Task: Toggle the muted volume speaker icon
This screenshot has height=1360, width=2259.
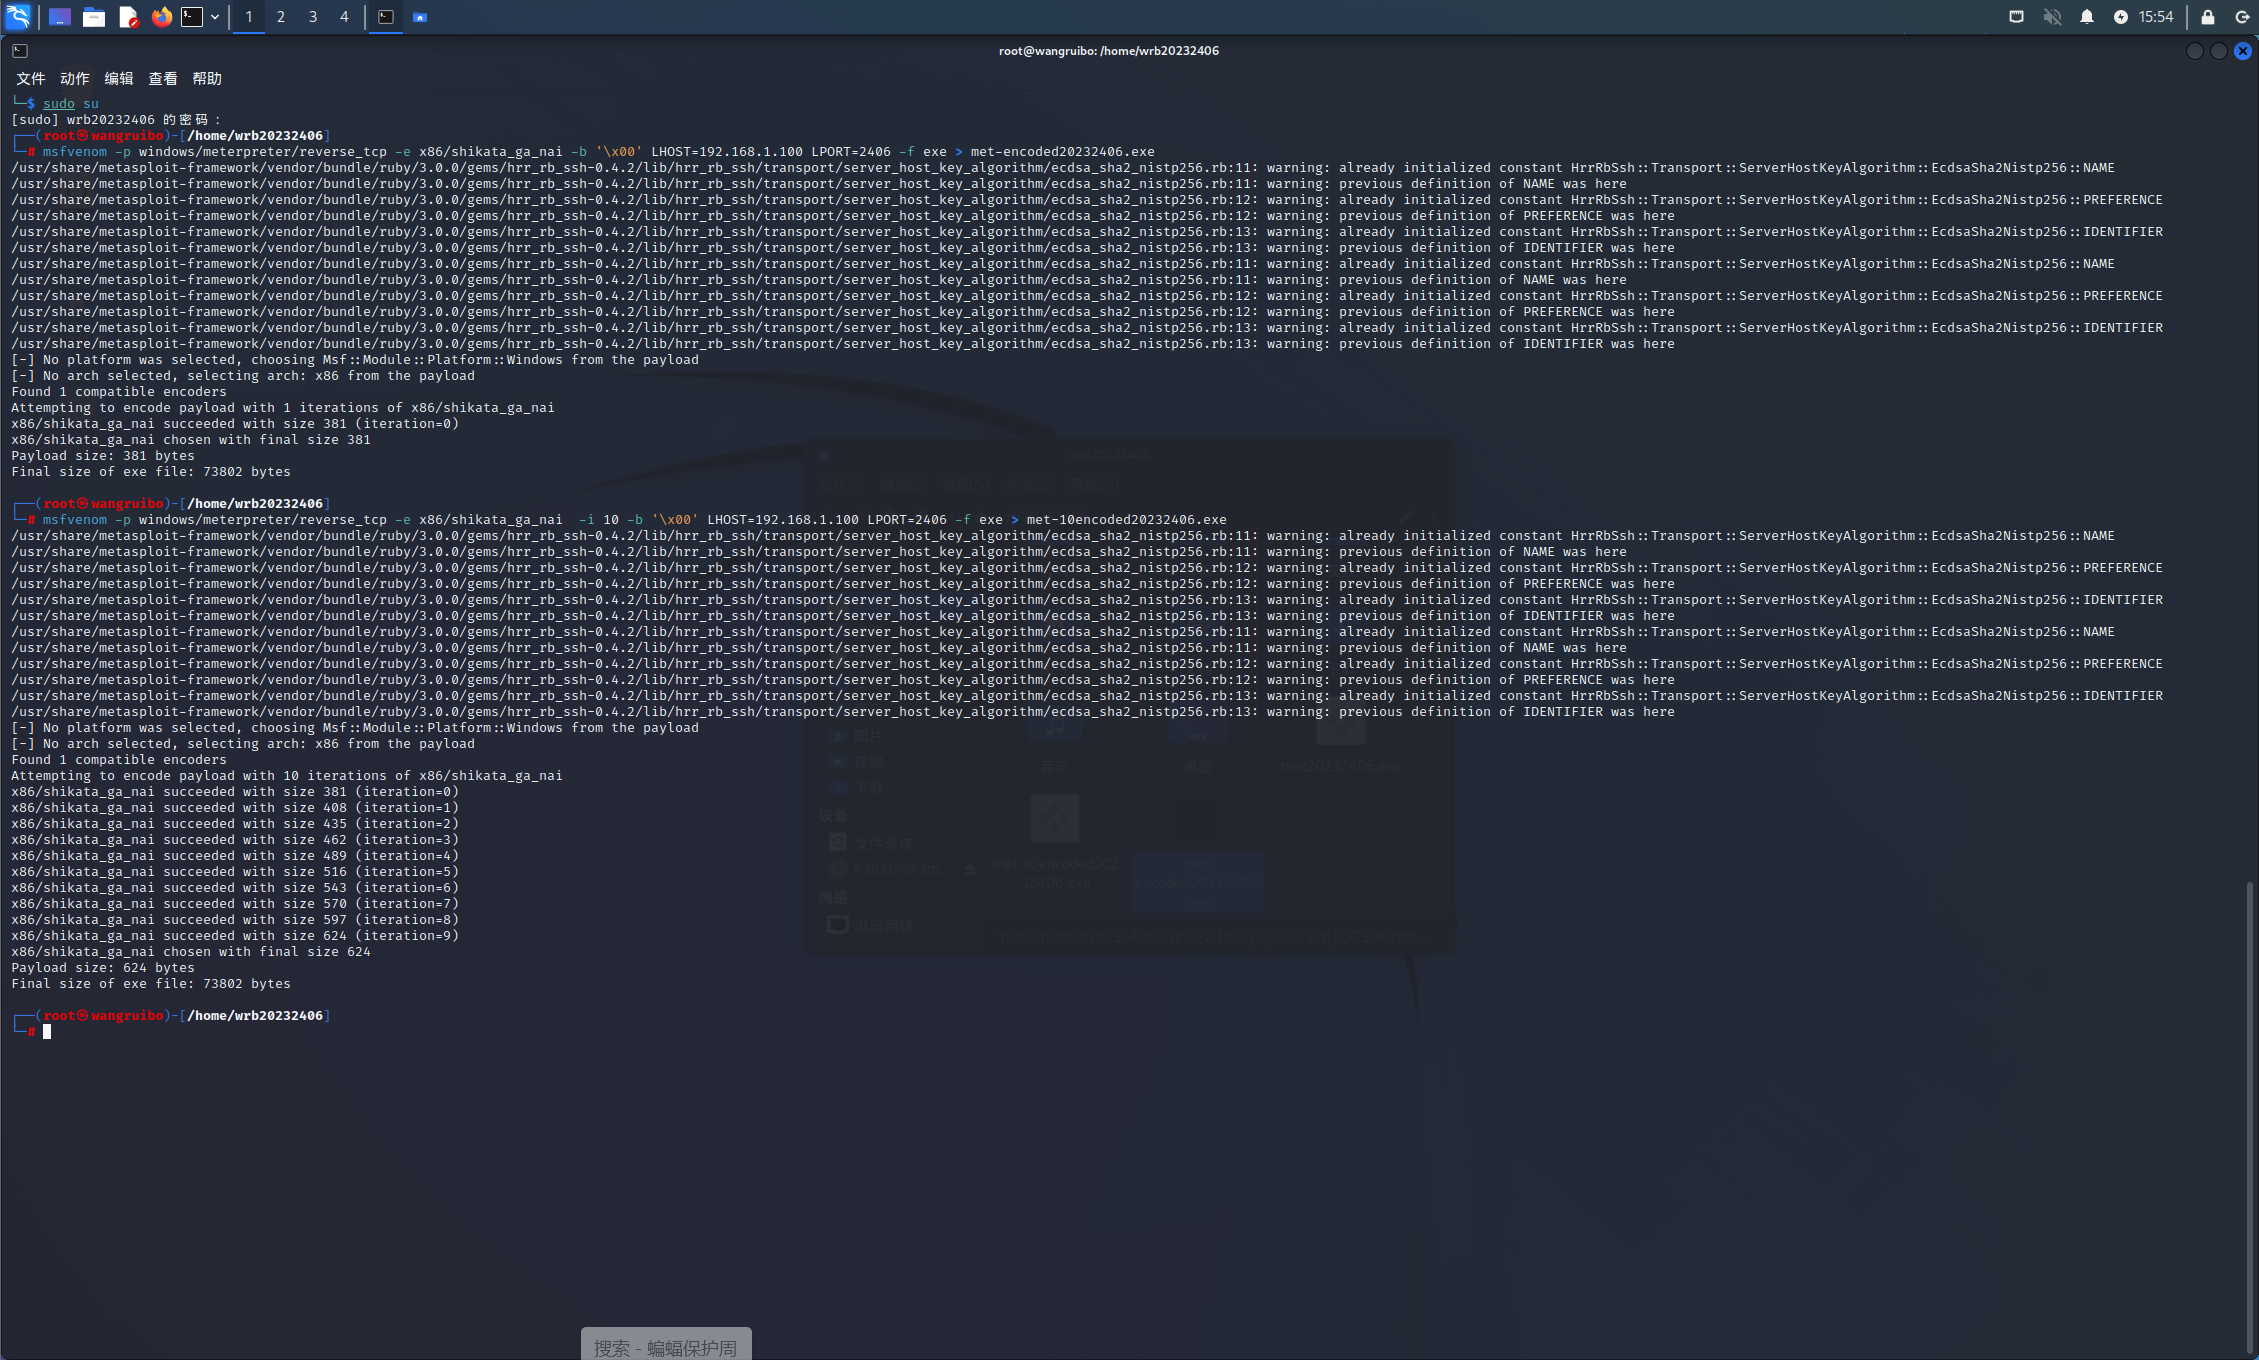Action: 2052,17
